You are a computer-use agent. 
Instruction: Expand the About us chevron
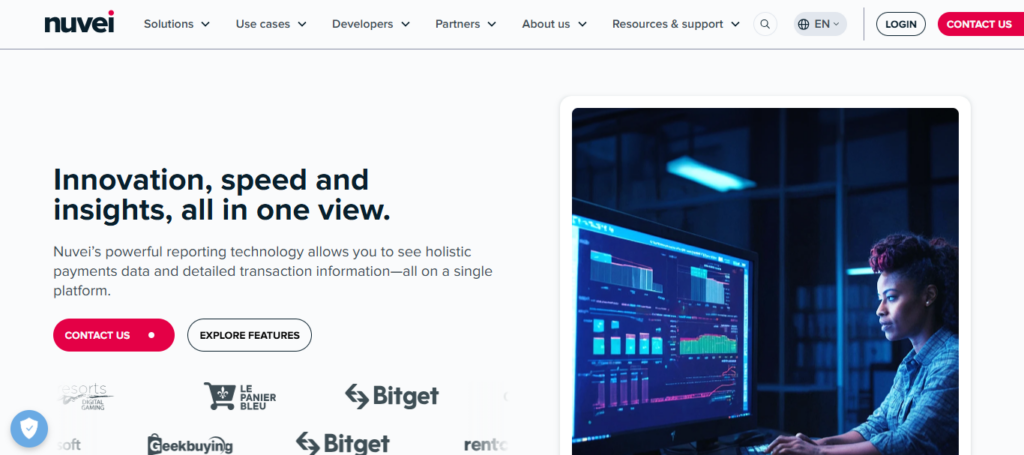coord(582,24)
